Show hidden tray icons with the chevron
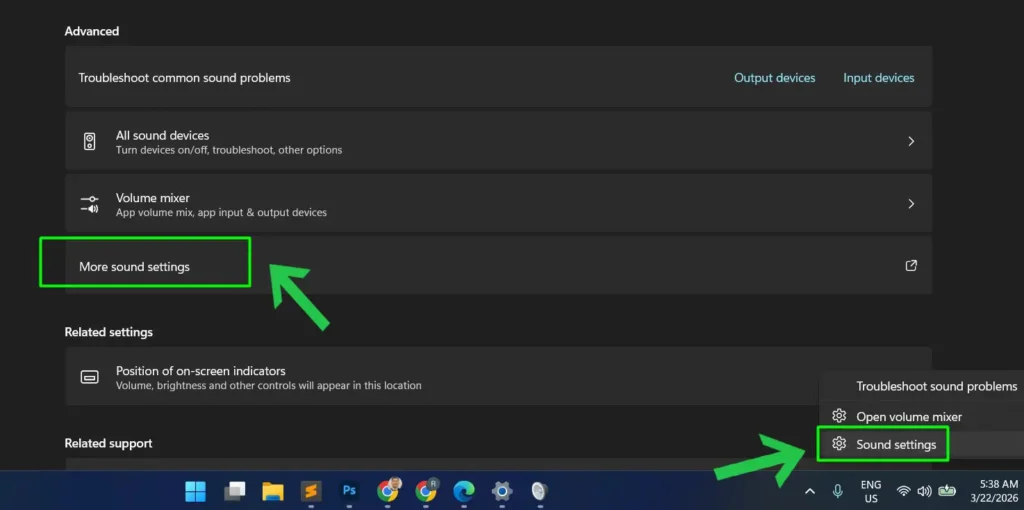Screen dimensions: 1024x510 [x=810, y=491]
